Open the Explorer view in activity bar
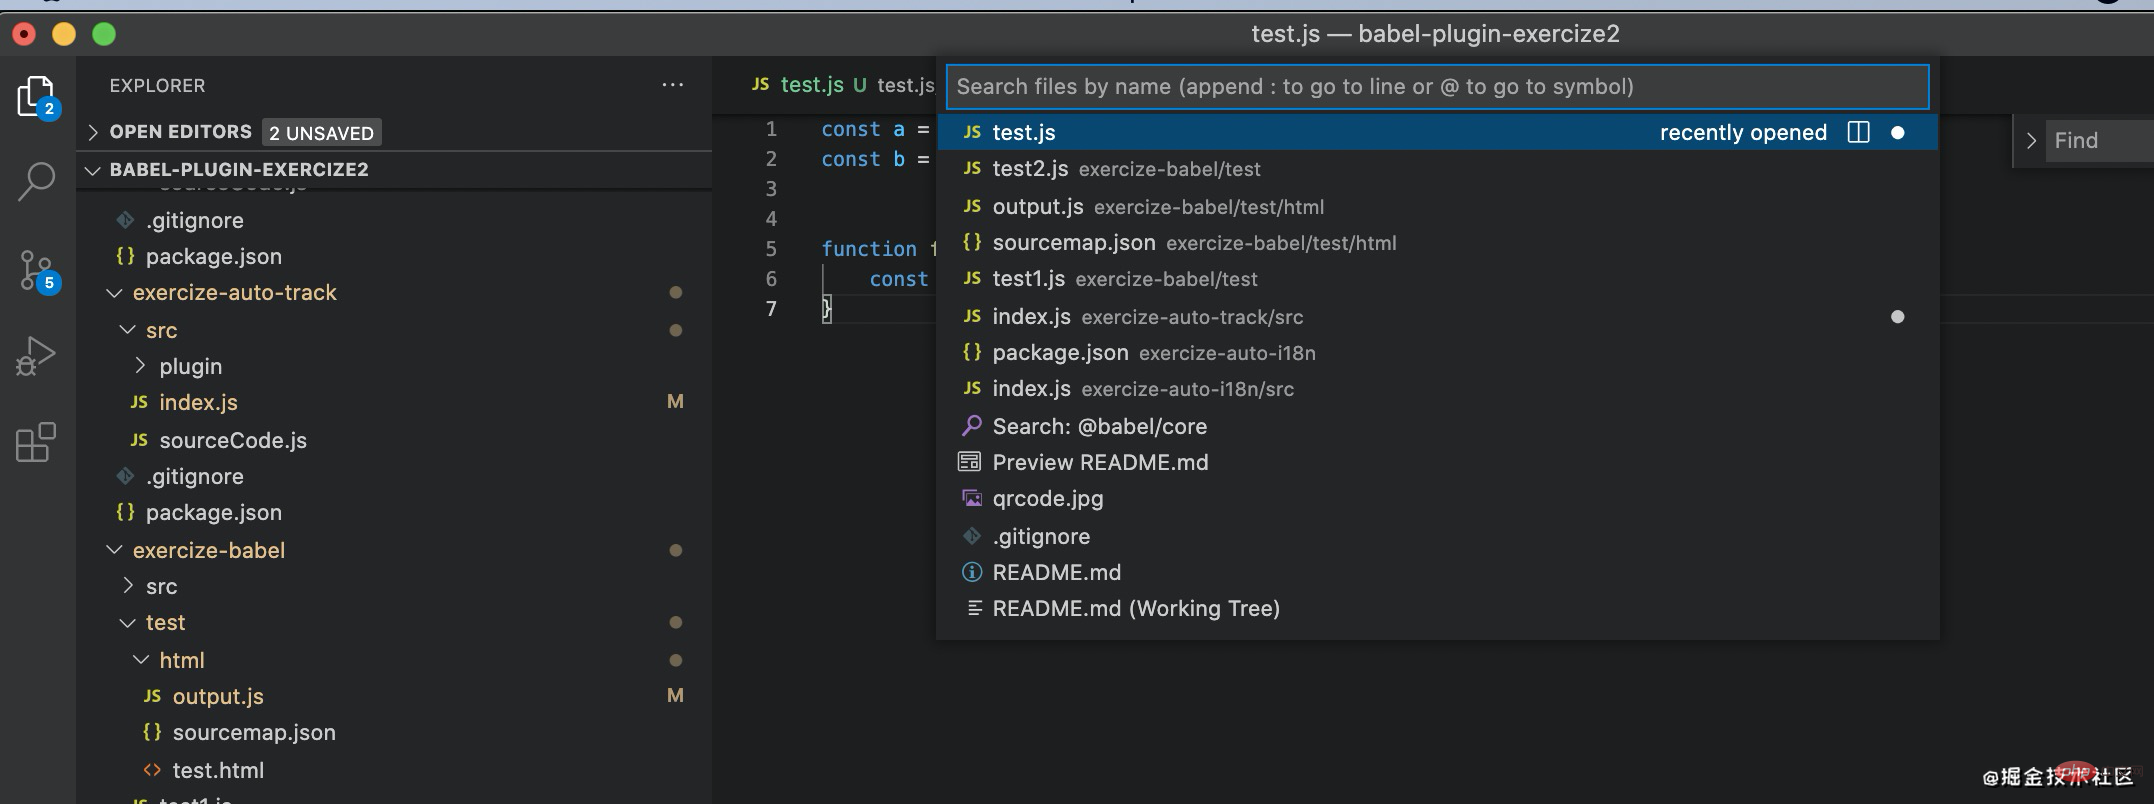The image size is (2154, 804). 36,97
